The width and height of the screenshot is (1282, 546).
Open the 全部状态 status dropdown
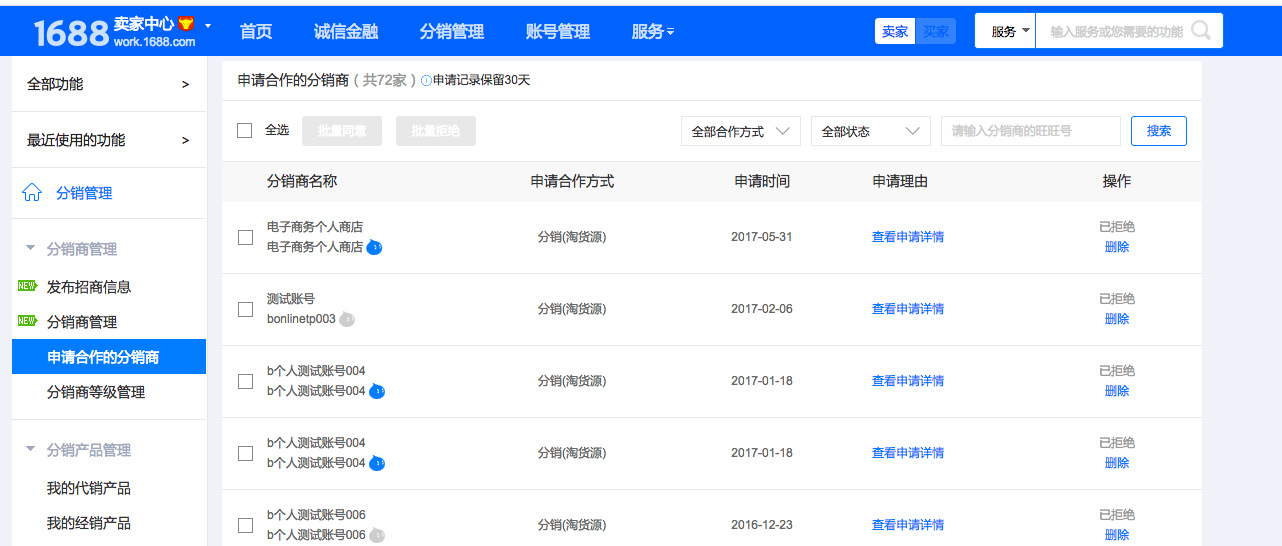tap(871, 131)
